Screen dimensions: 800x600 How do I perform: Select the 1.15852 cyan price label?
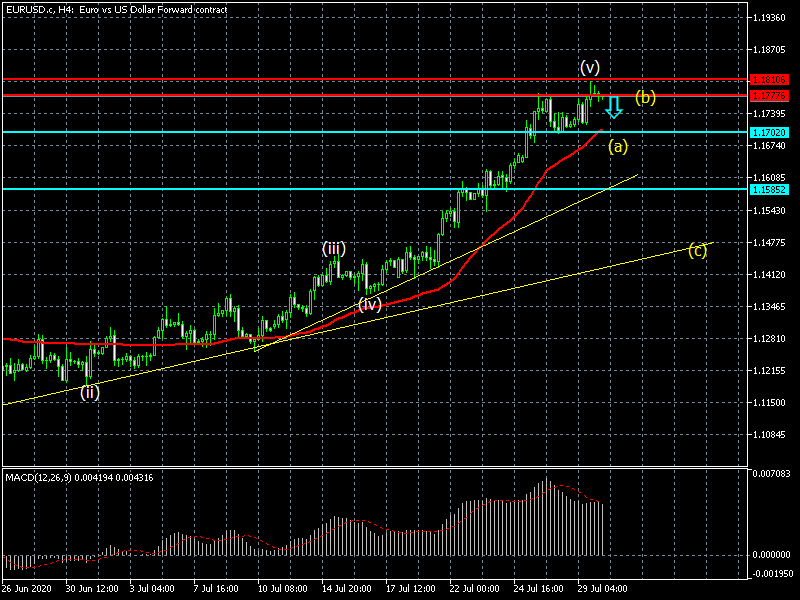(x=769, y=189)
